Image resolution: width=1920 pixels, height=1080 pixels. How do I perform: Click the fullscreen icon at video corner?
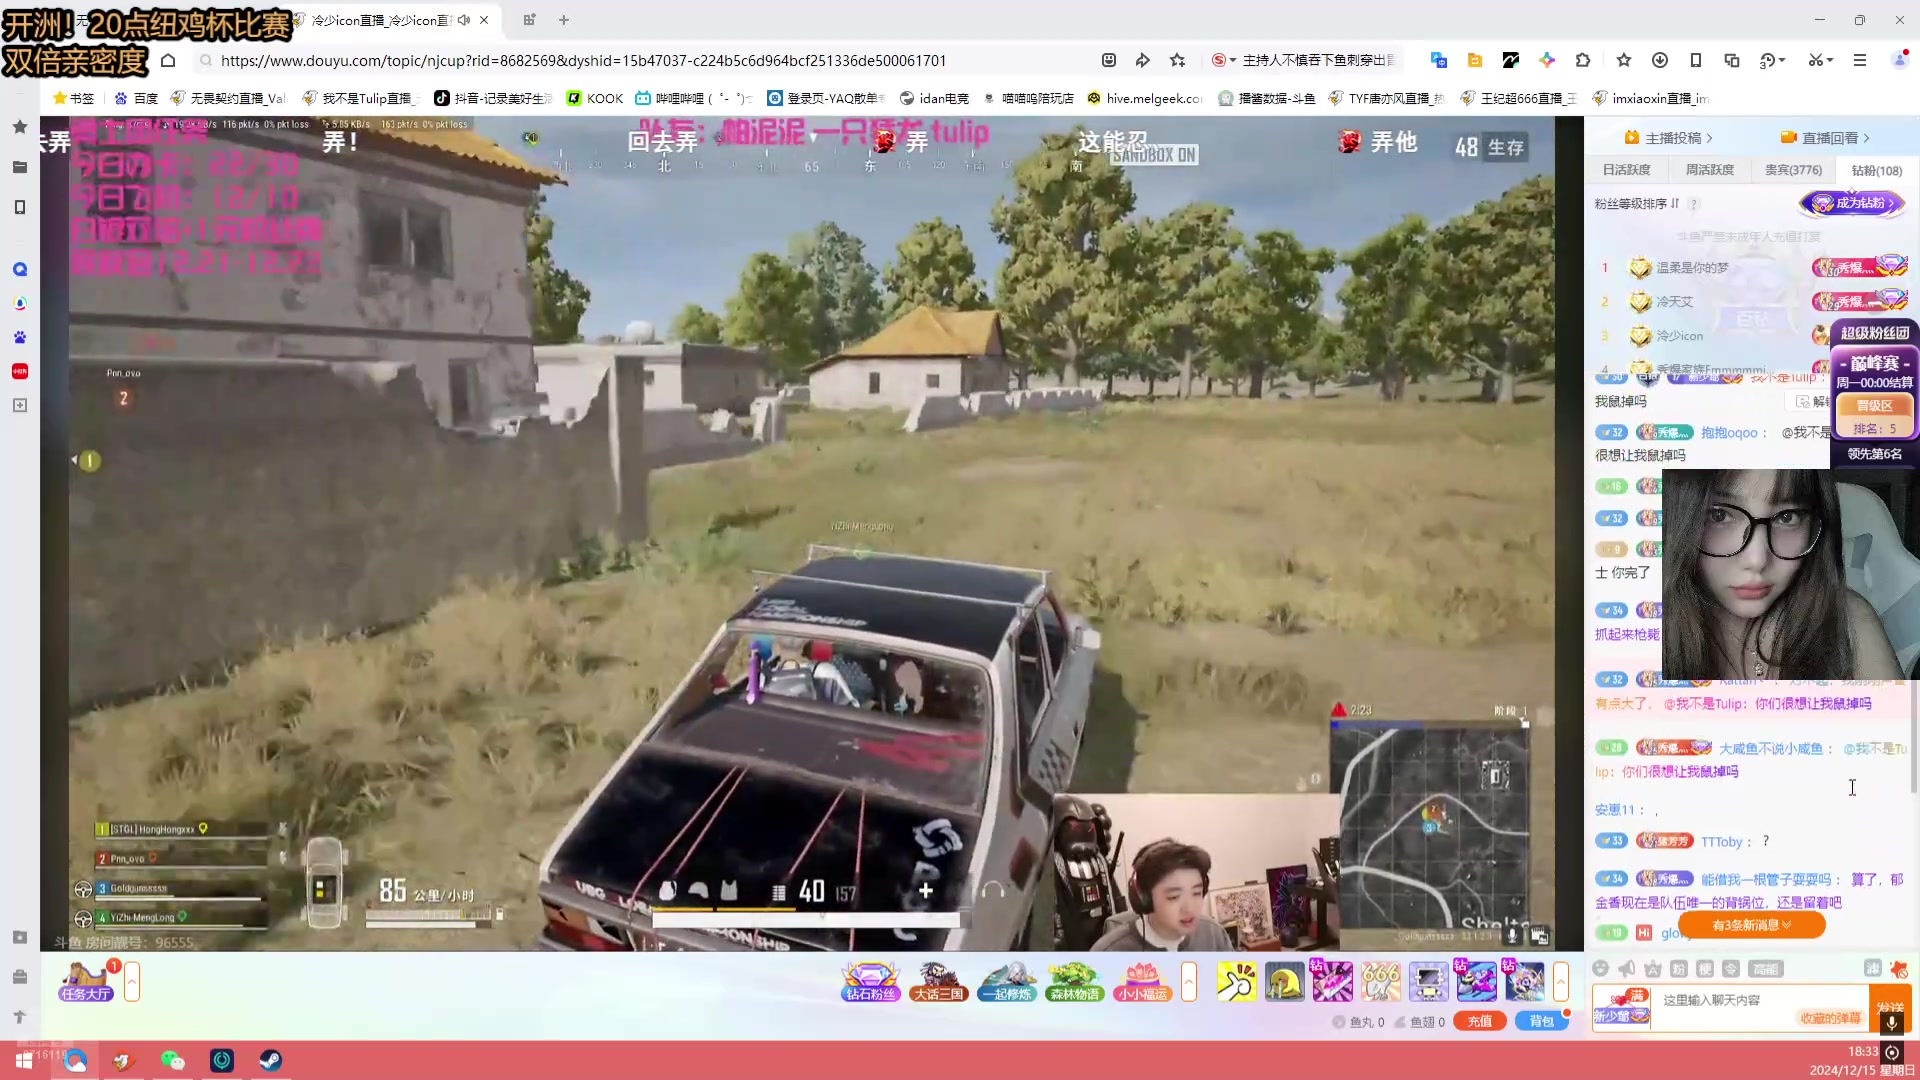click(x=1540, y=936)
